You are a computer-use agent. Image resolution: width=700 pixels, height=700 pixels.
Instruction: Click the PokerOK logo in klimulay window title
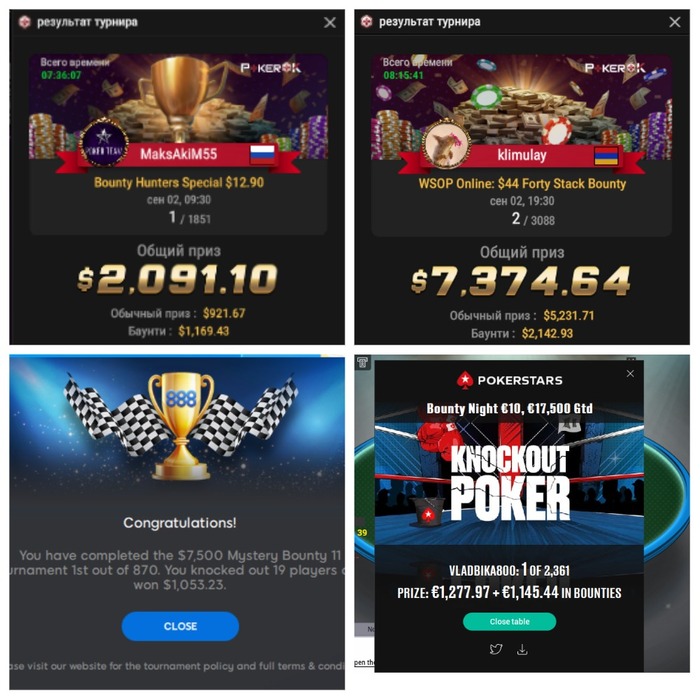tap(367, 21)
